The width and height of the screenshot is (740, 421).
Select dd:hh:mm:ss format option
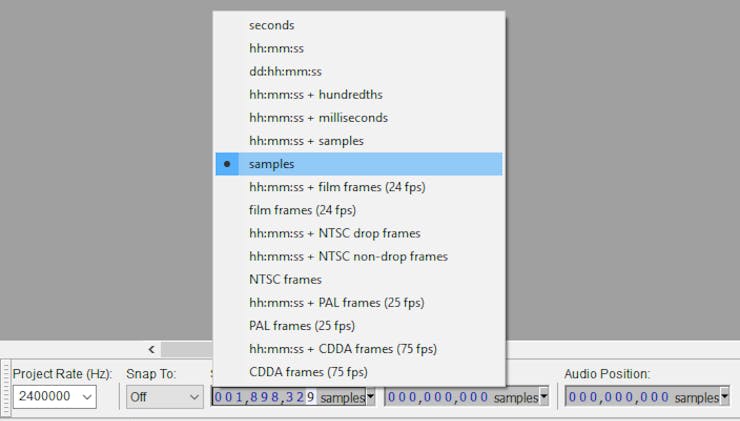tap(359, 71)
